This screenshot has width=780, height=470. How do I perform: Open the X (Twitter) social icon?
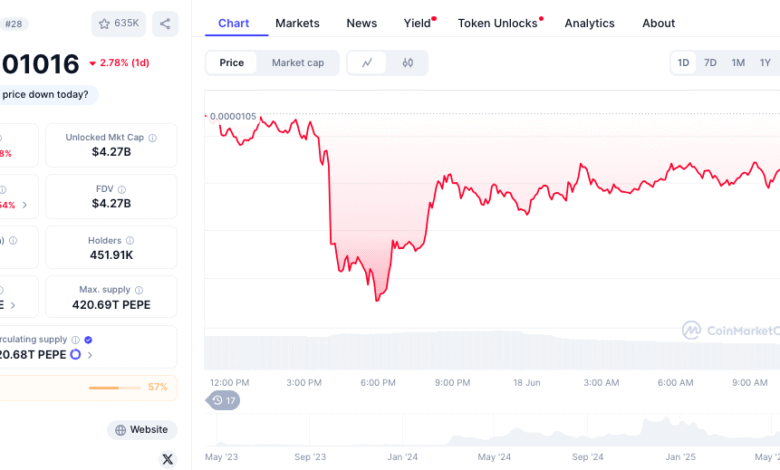[x=168, y=459]
